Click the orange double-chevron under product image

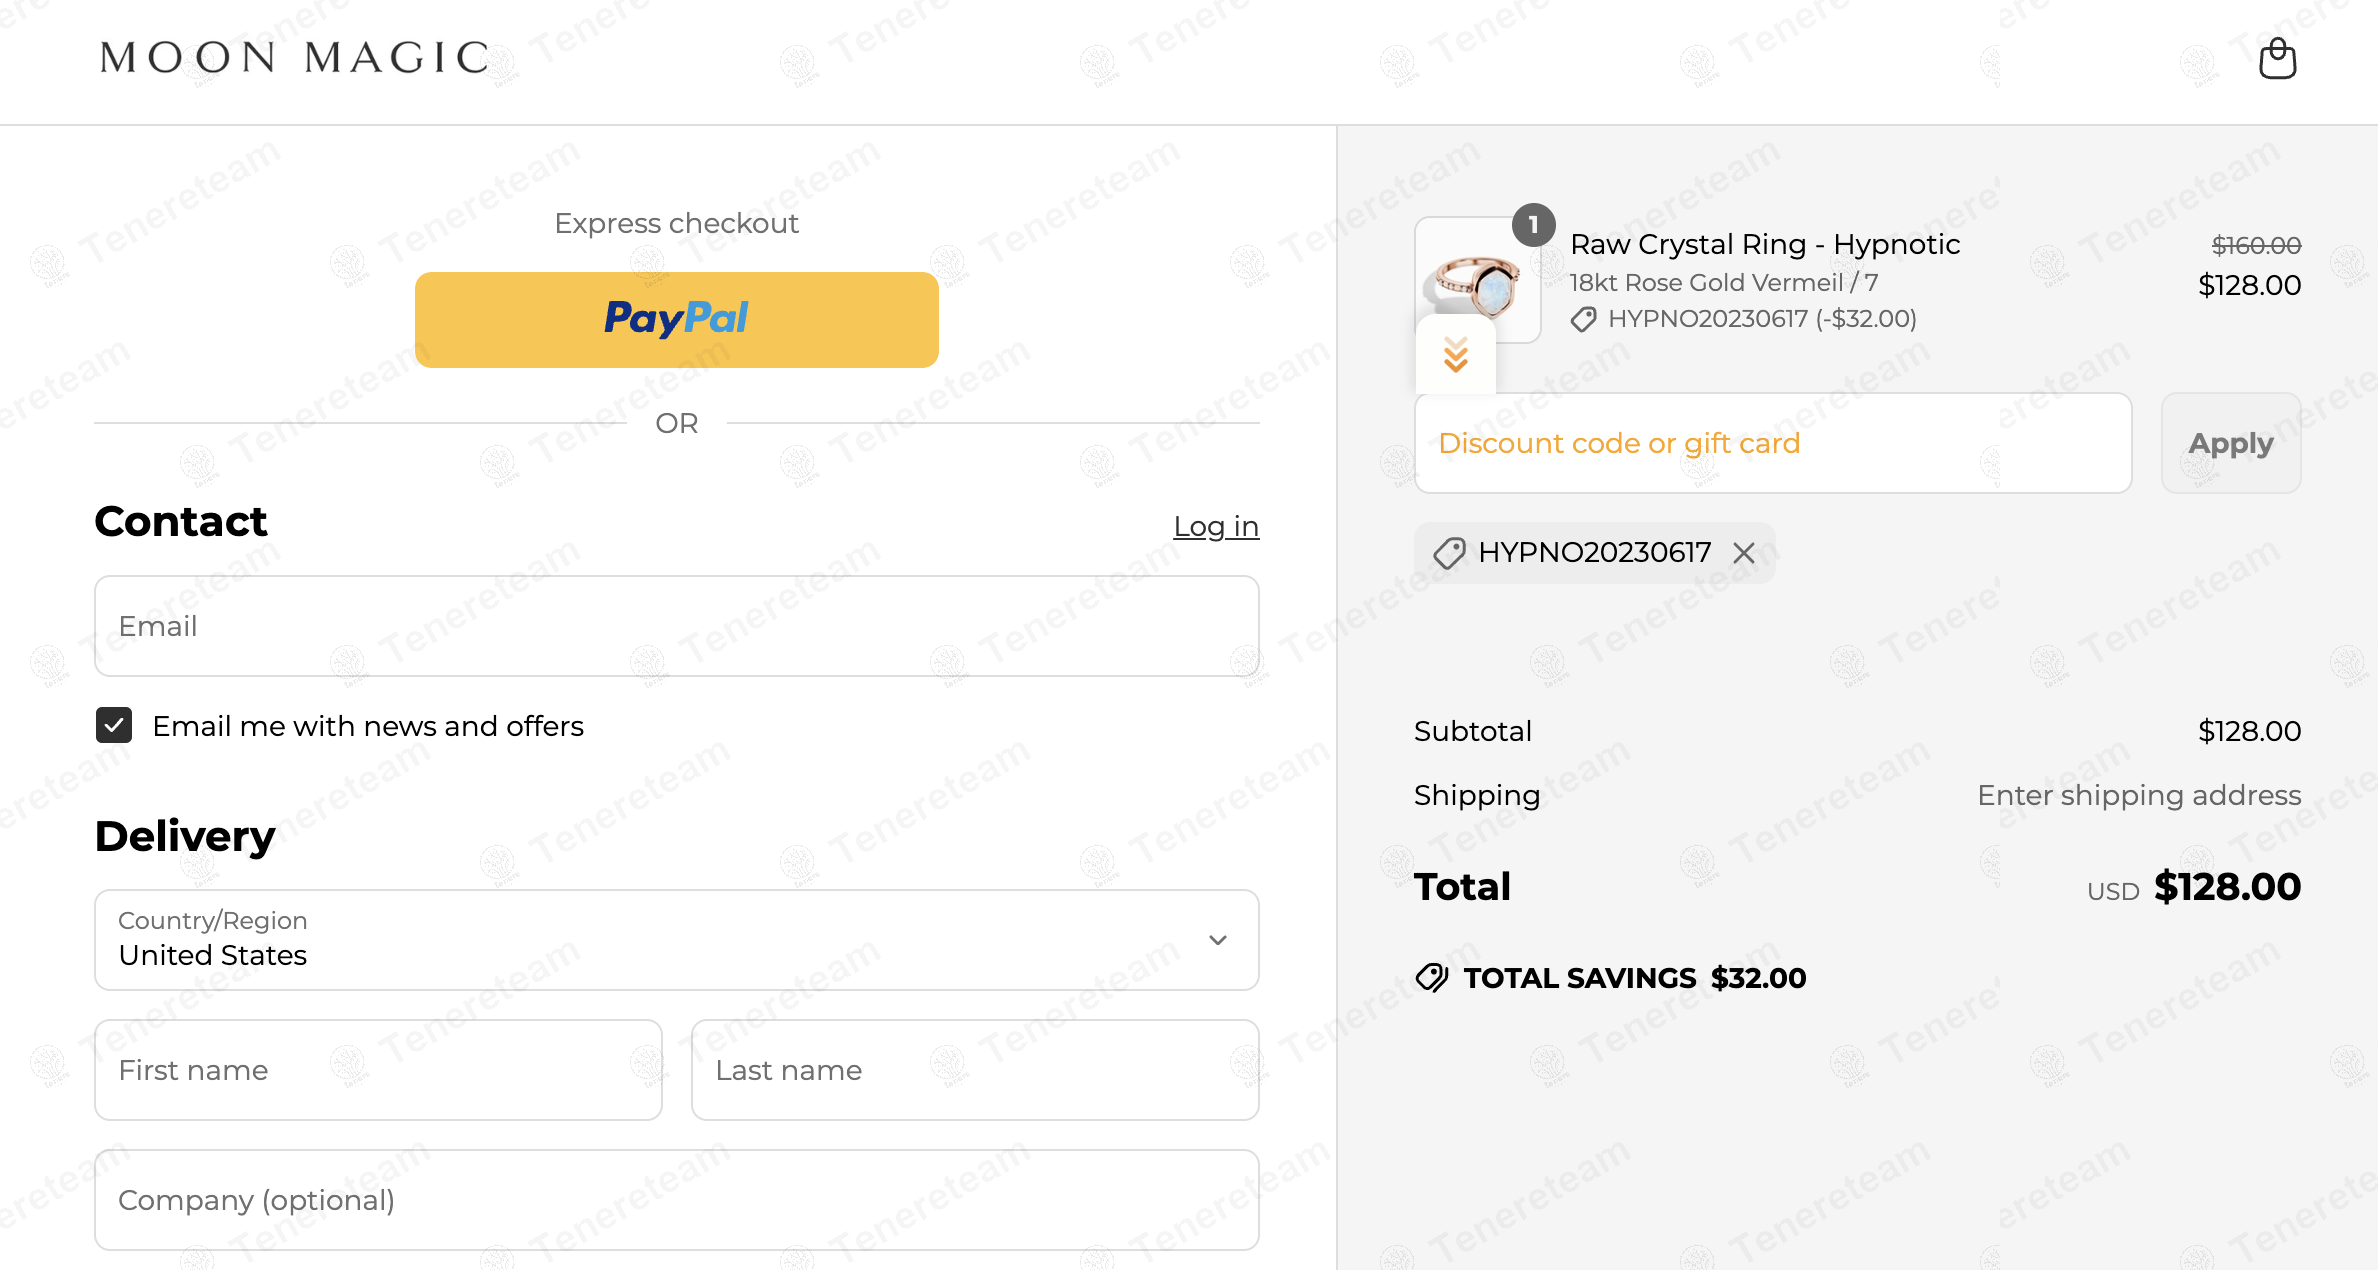[1456, 355]
